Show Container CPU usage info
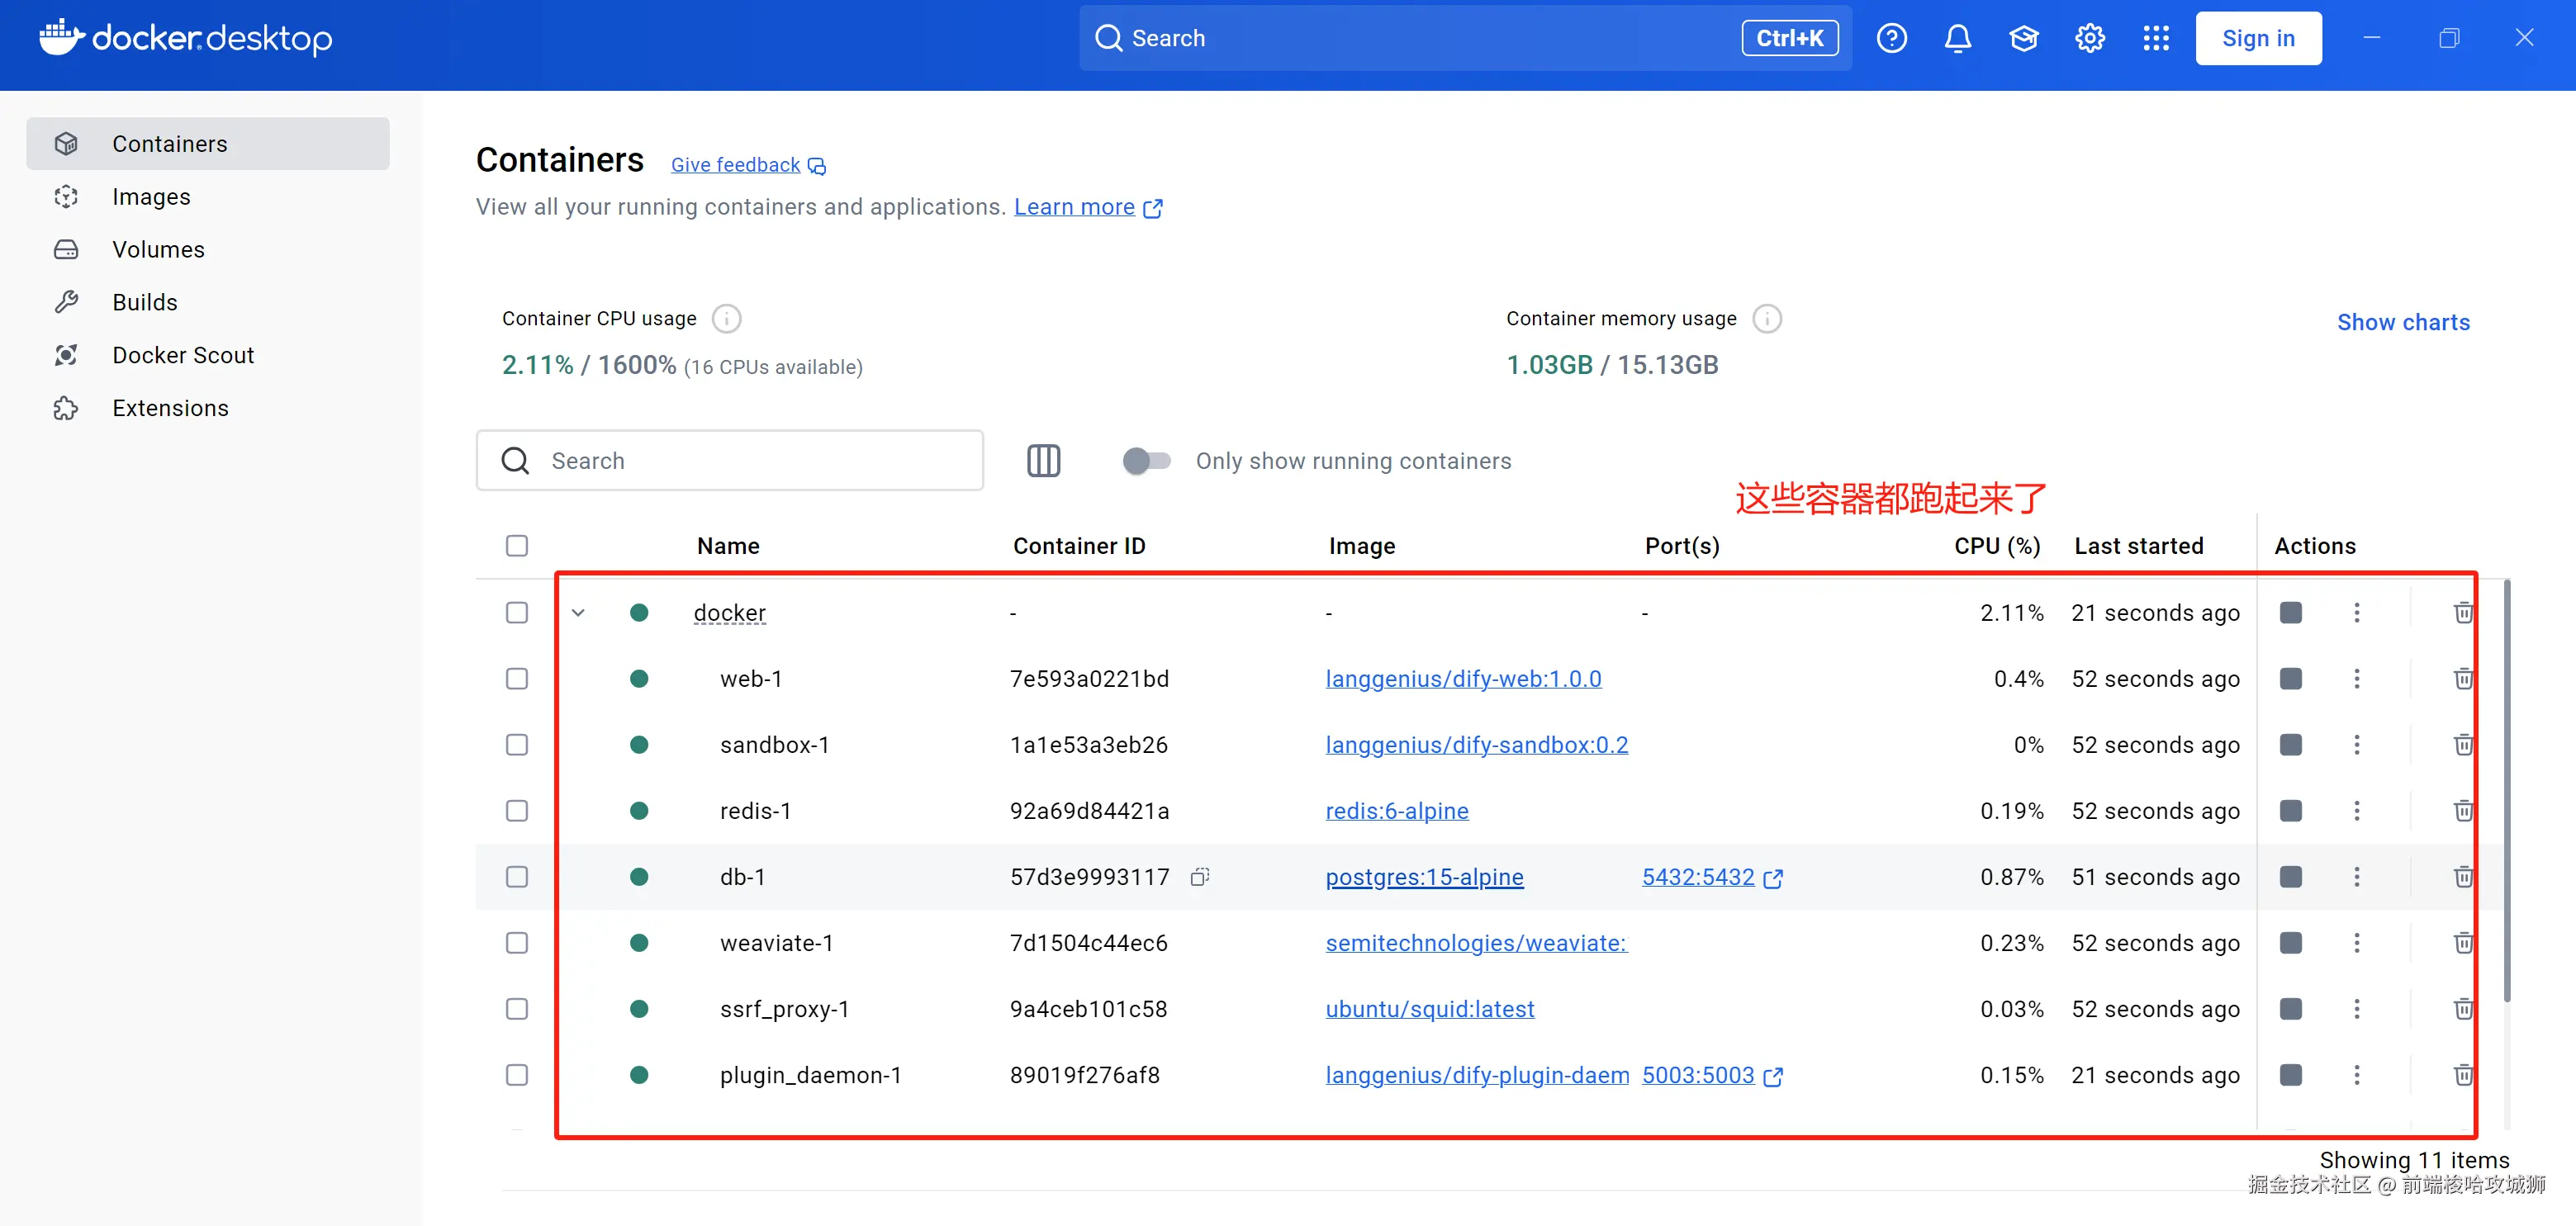The height and width of the screenshot is (1226, 2576). click(726, 319)
